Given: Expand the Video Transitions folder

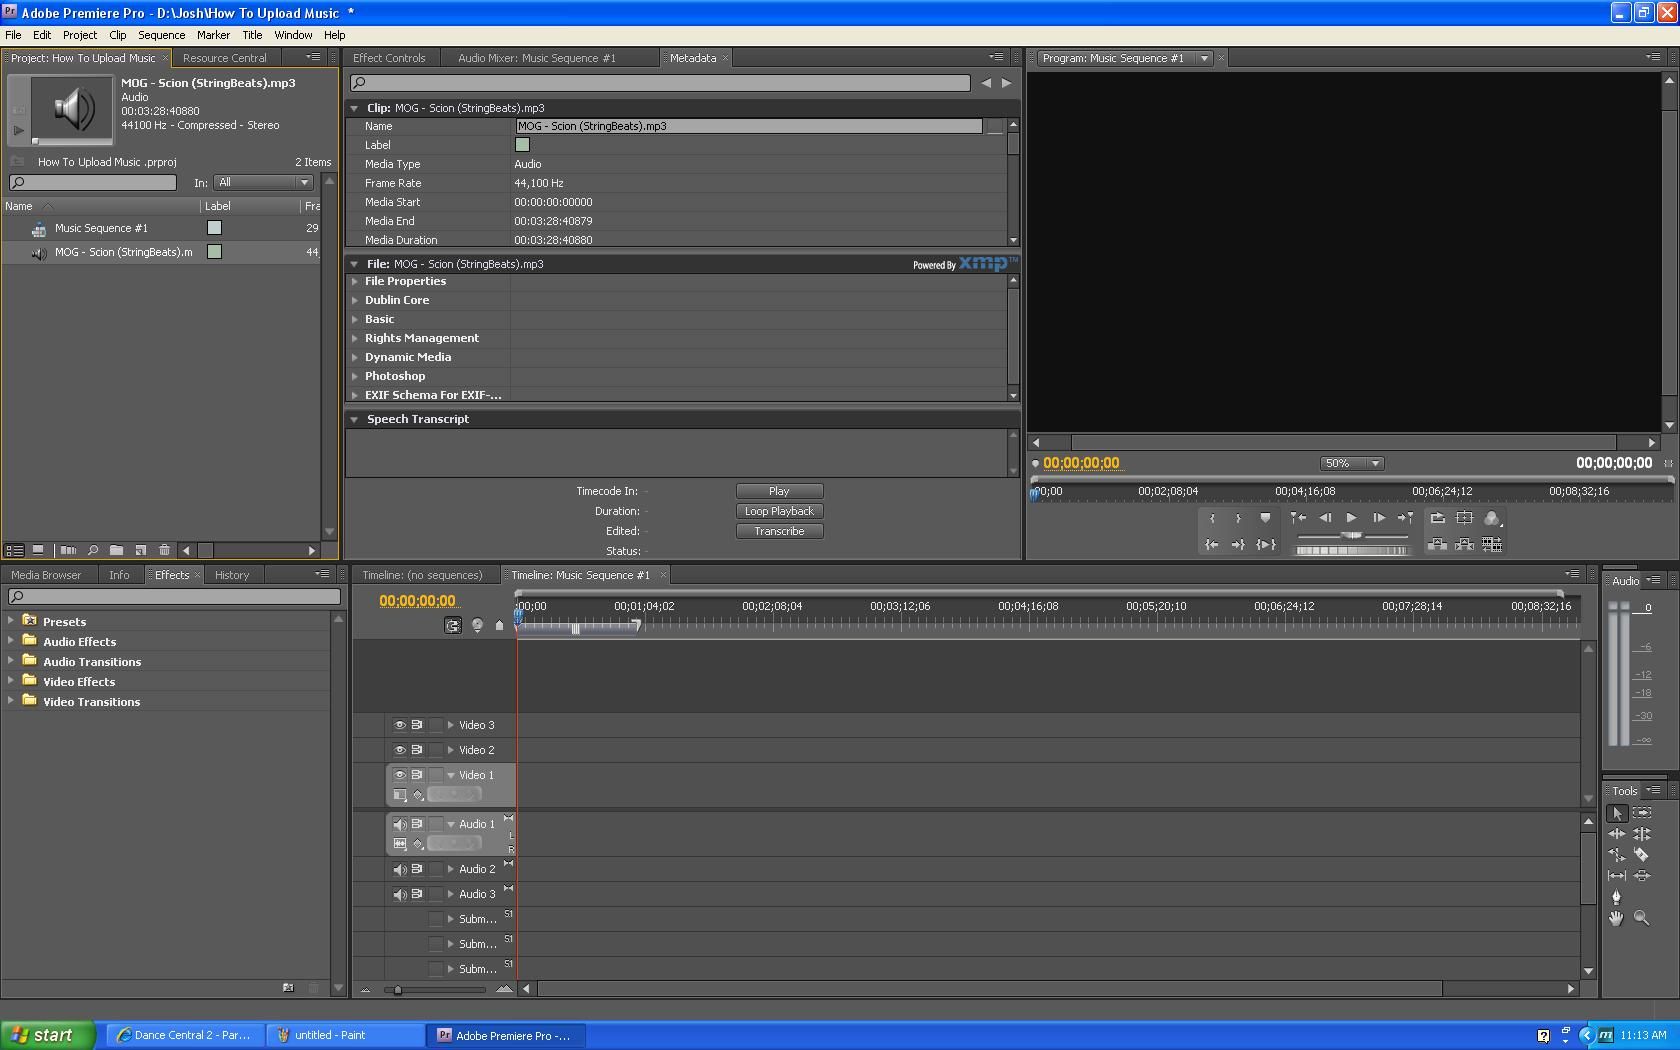Looking at the screenshot, I should [x=11, y=700].
